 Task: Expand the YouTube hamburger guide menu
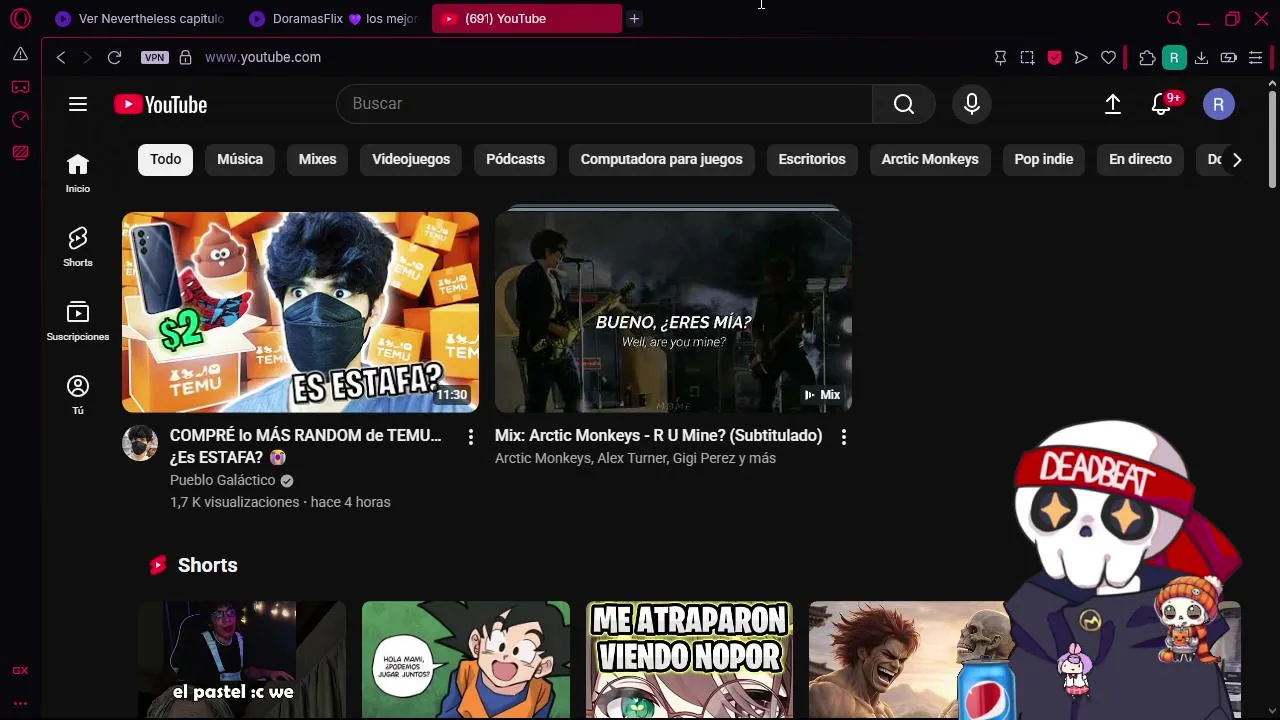click(x=78, y=104)
